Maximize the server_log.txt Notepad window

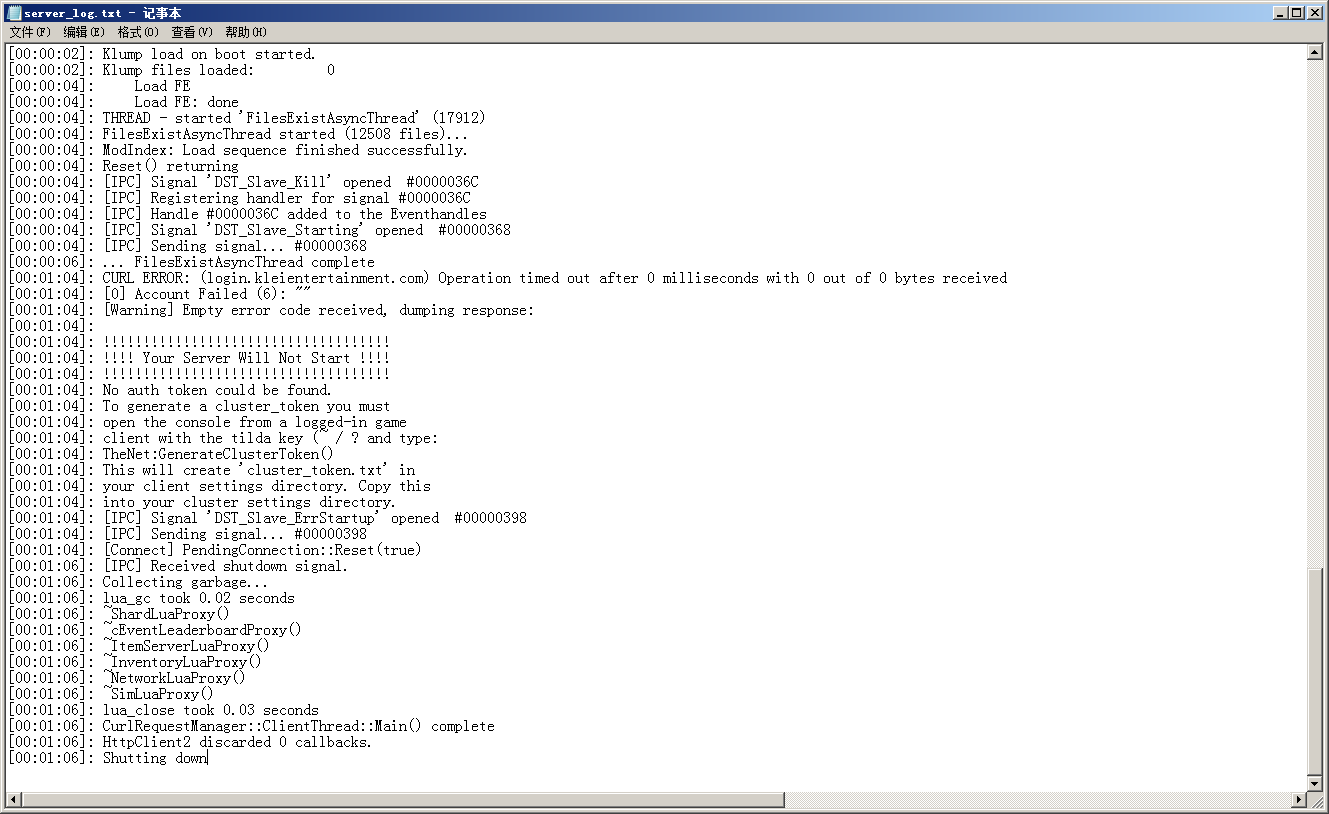click(1298, 13)
